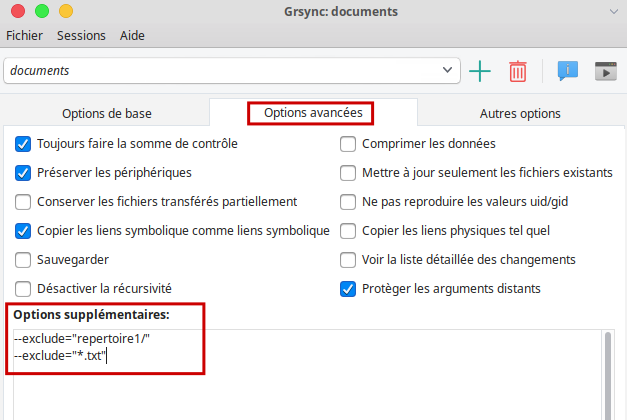
Task: Enable Voir la liste détaillée des changements
Action: pos(348,260)
